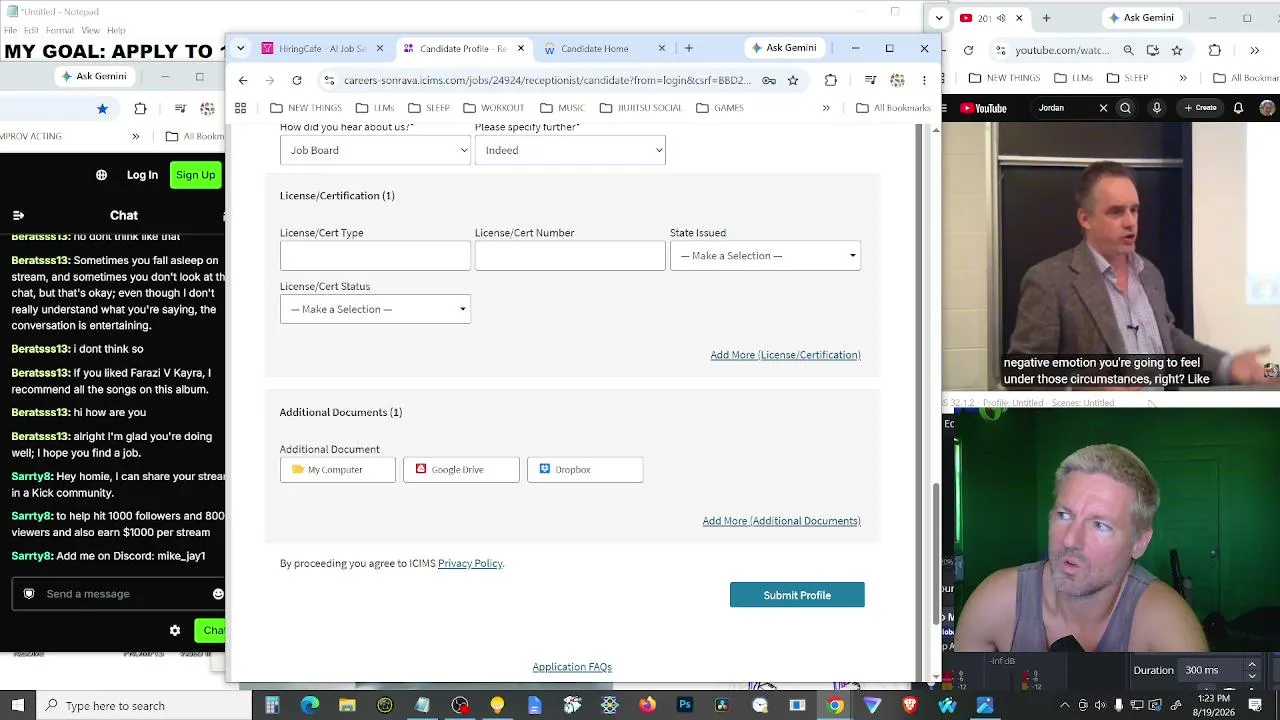Screen dimensions: 1280x720
Task: Click install app icon in YouTube address bar
Action: (1153, 50)
